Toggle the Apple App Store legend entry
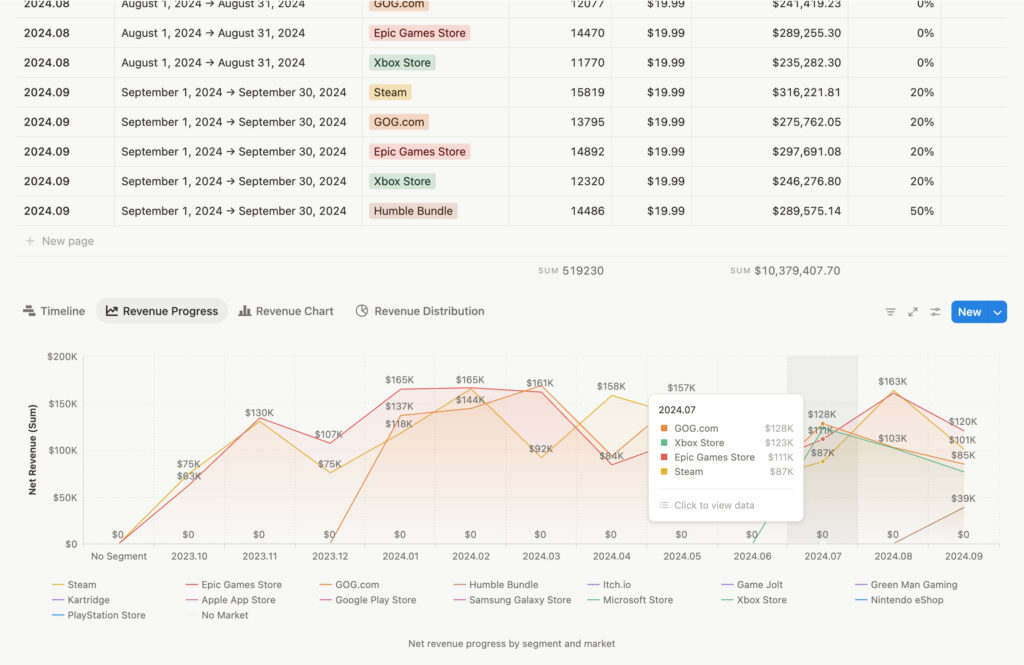Screen dimensions: 1024x665 coord(231,600)
